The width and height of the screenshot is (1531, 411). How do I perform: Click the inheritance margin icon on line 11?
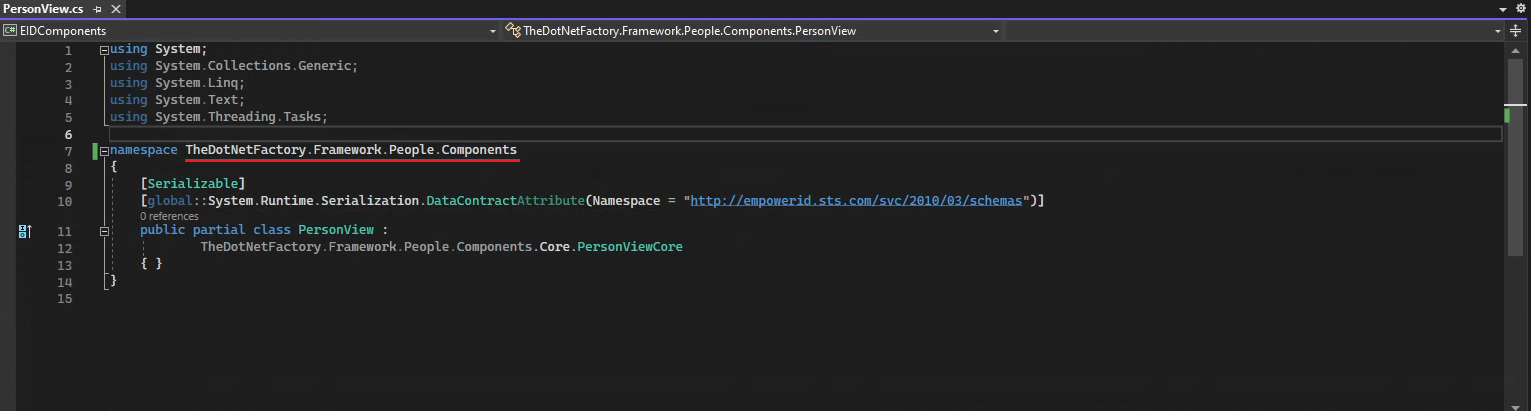(25, 231)
